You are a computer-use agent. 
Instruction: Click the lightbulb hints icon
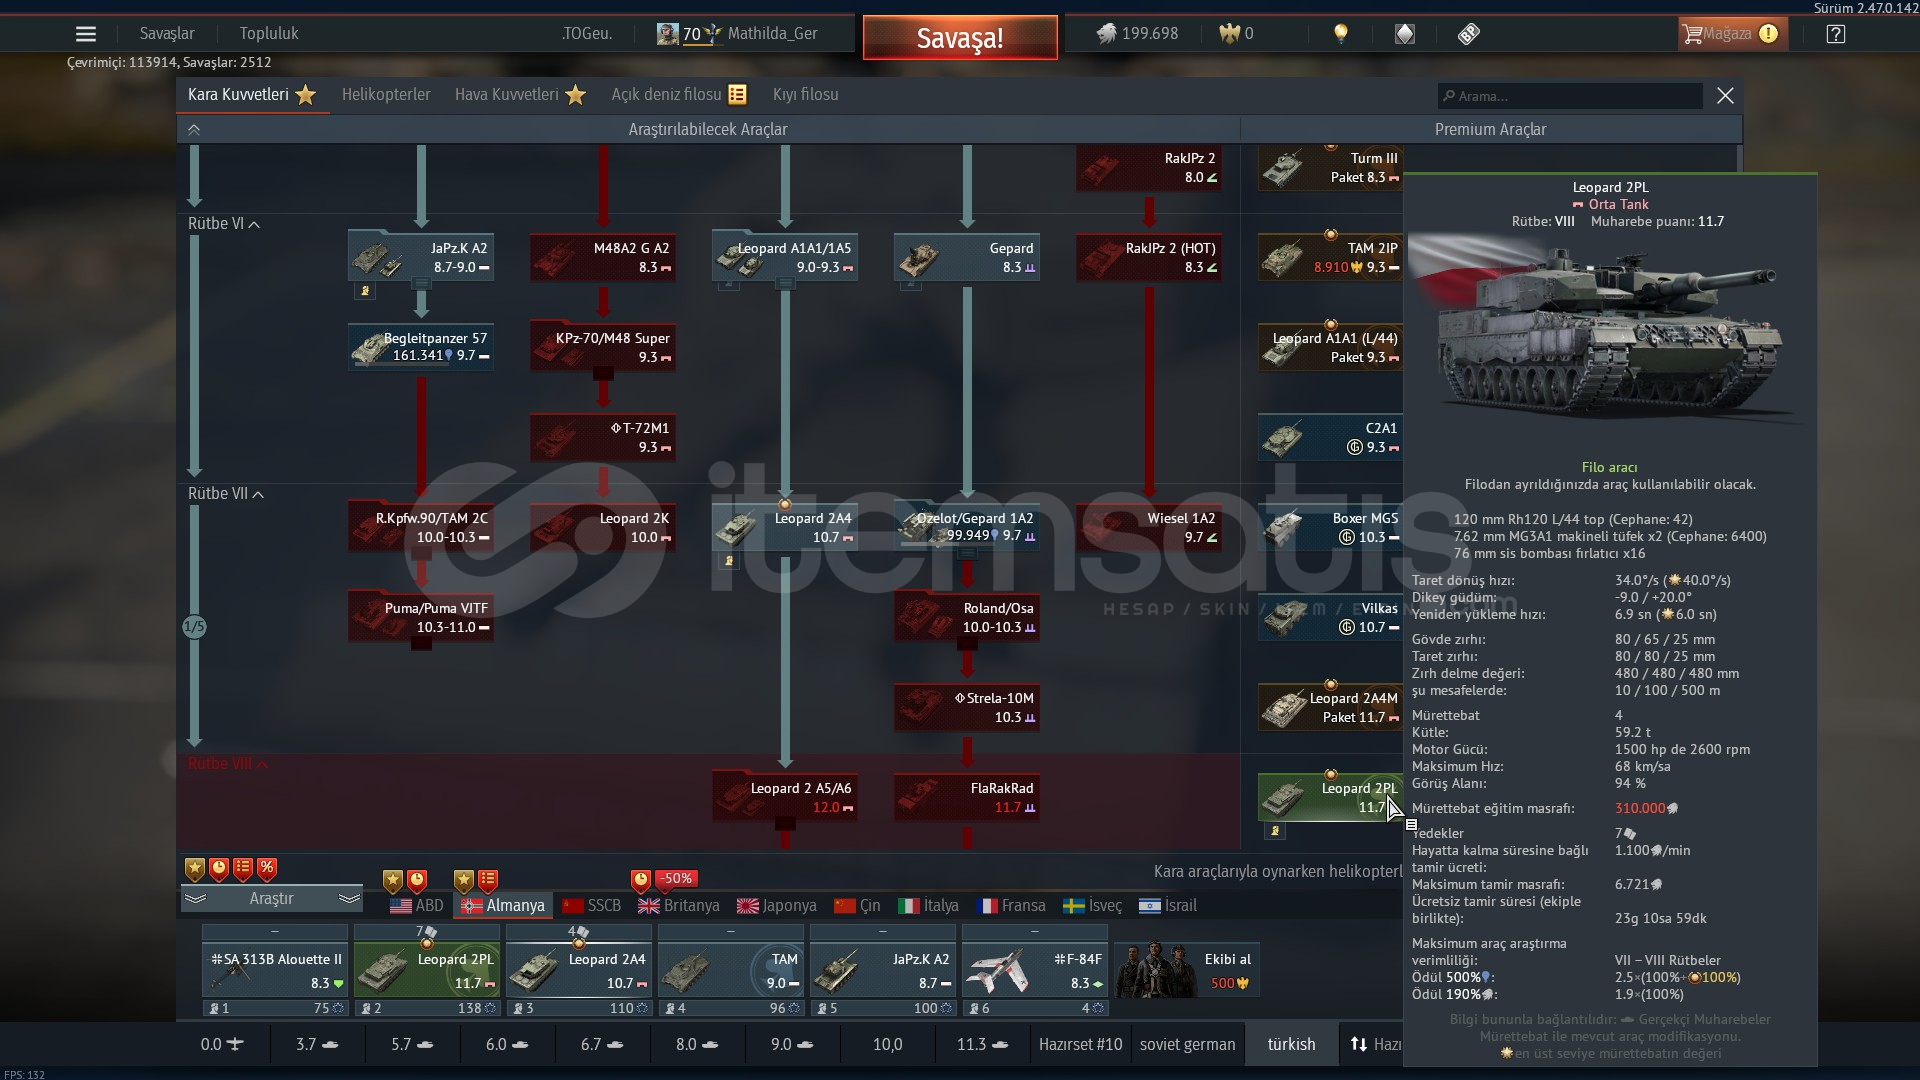coord(1341,34)
